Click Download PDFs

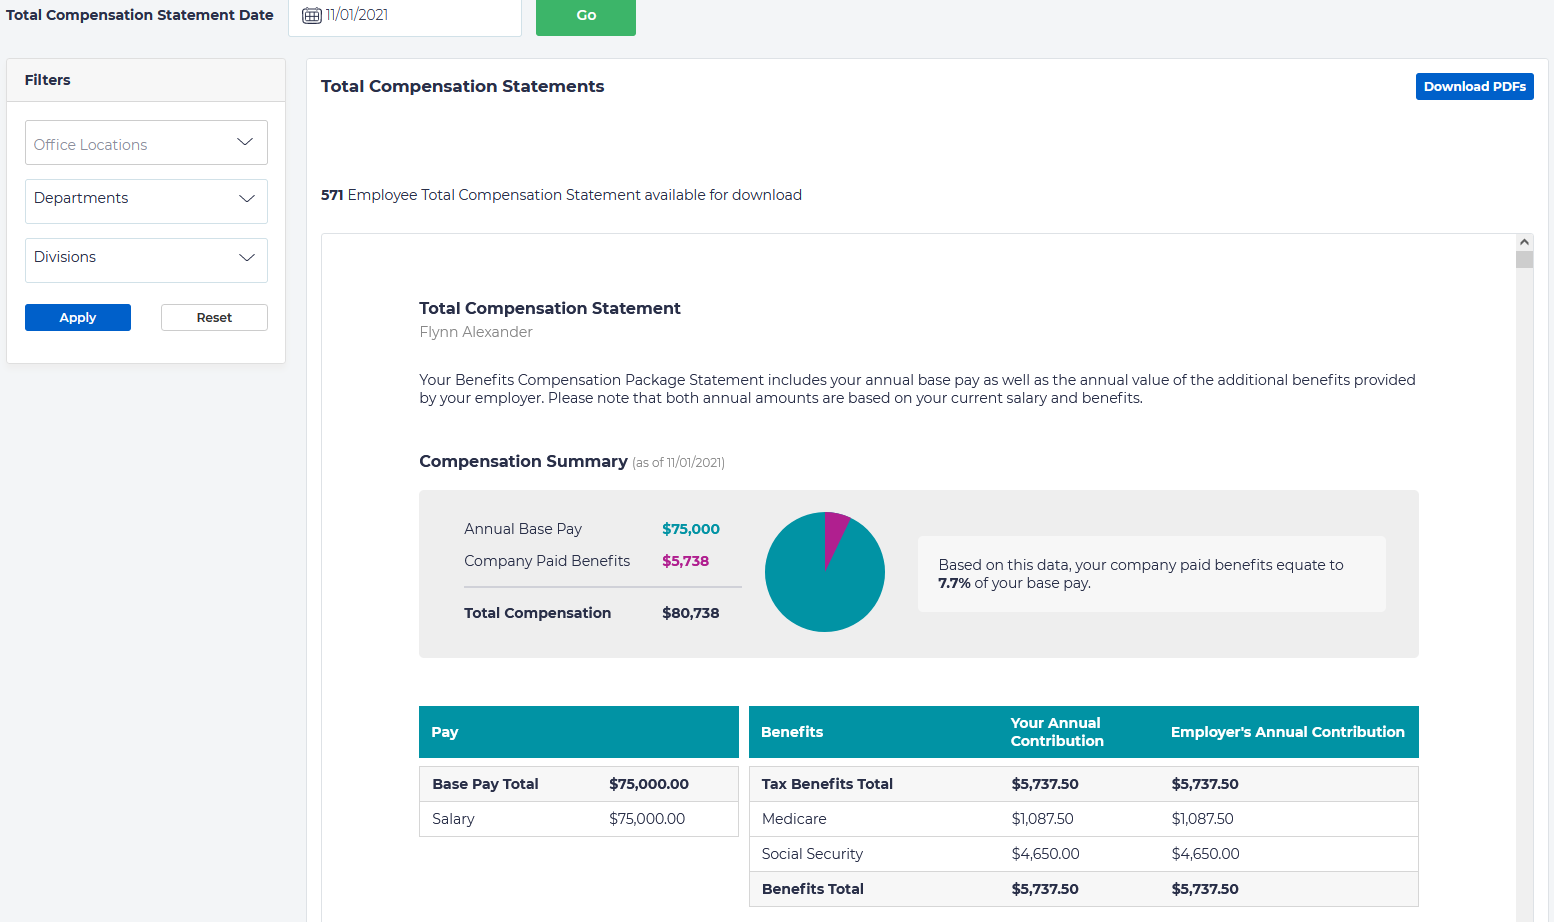[x=1474, y=86]
